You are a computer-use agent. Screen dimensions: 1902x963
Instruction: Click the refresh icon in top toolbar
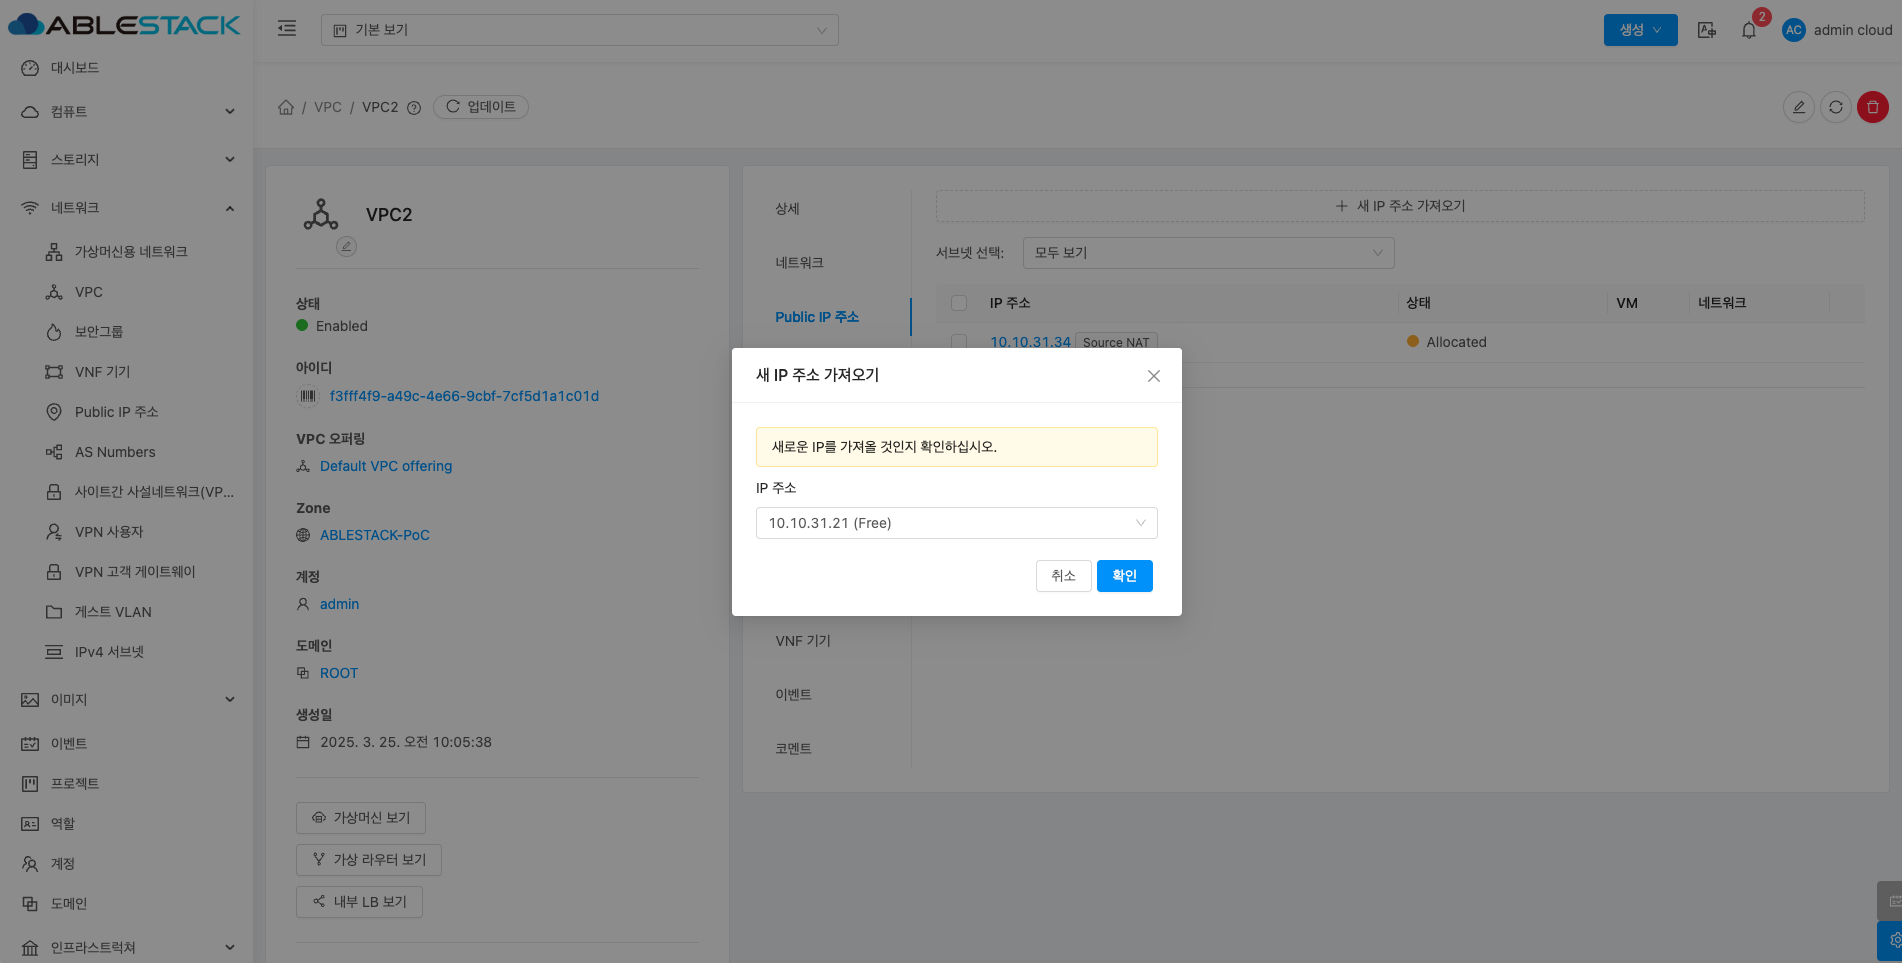pyautogui.click(x=1835, y=107)
